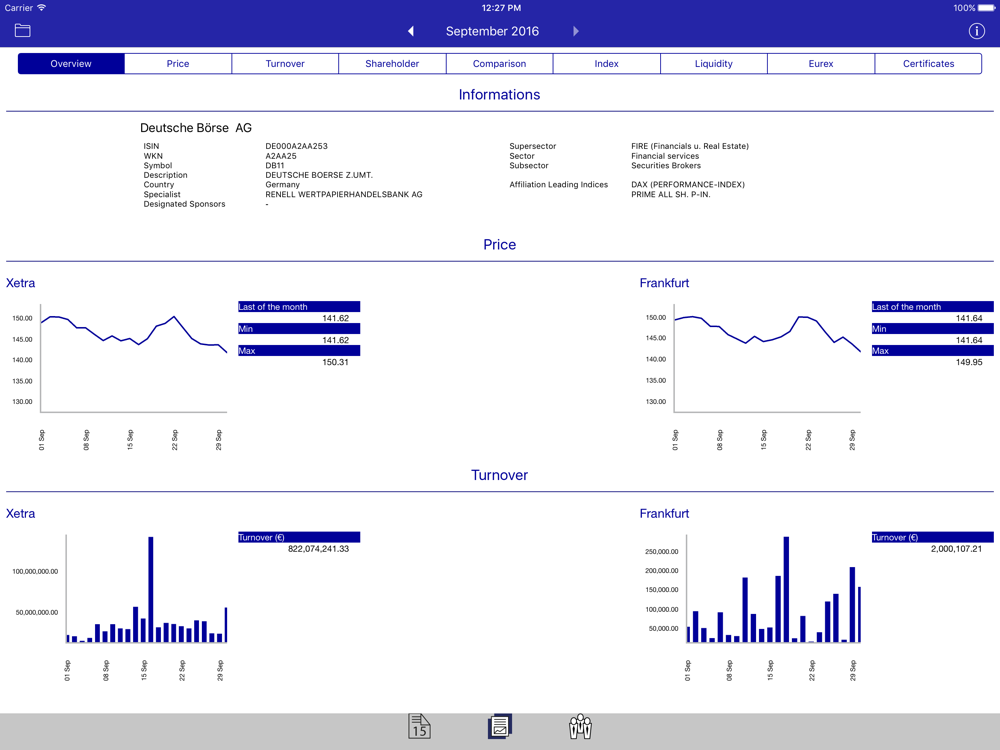This screenshot has height=750, width=1000.
Task: Tap the Frankfurt Last of the month label
Action: (932, 307)
